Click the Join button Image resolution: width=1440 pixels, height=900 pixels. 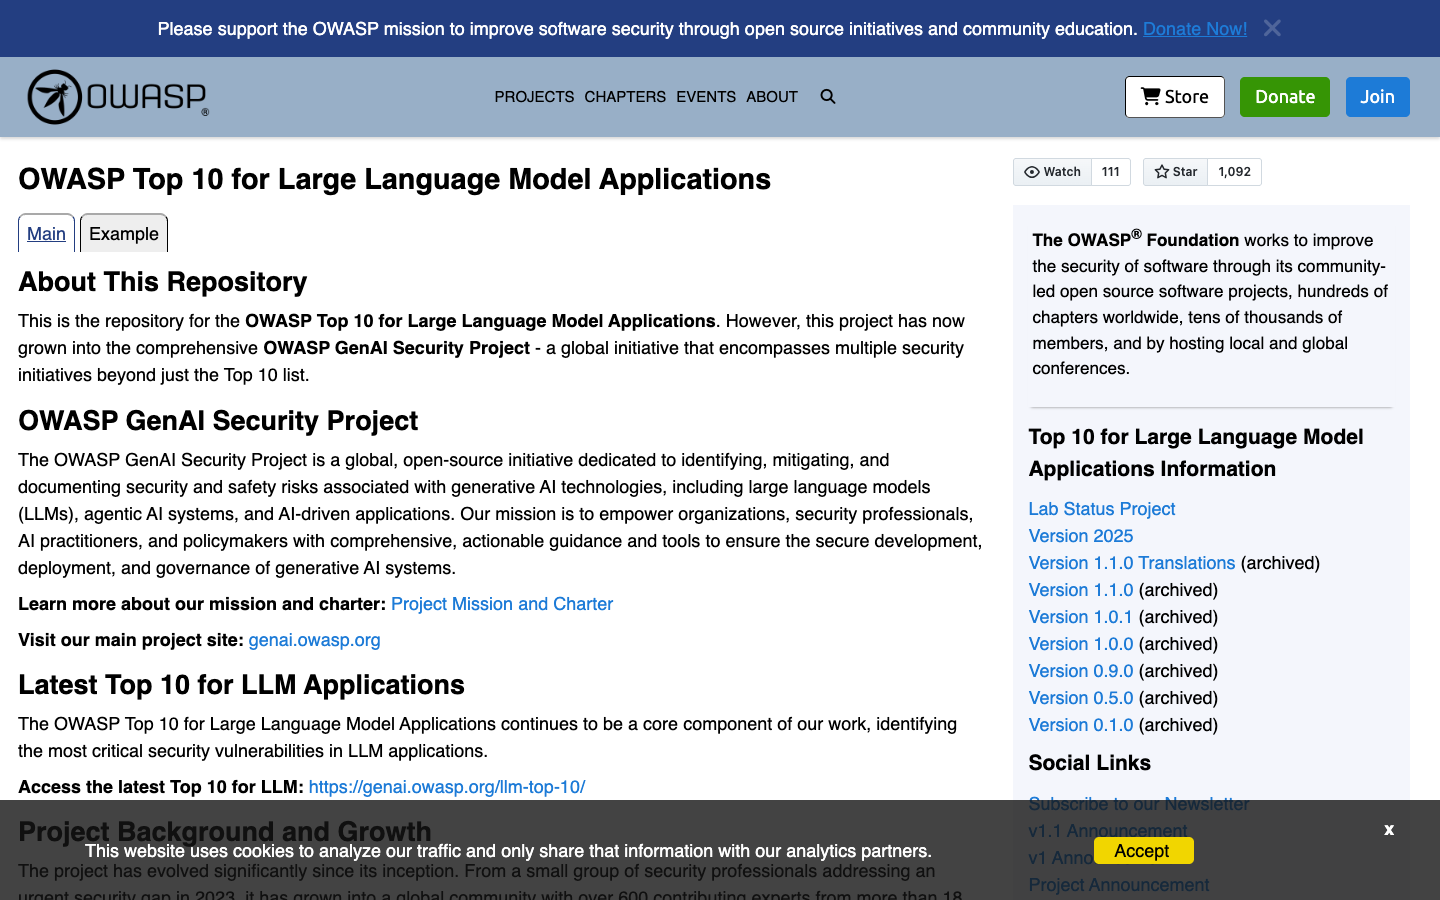click(1377, 96)
